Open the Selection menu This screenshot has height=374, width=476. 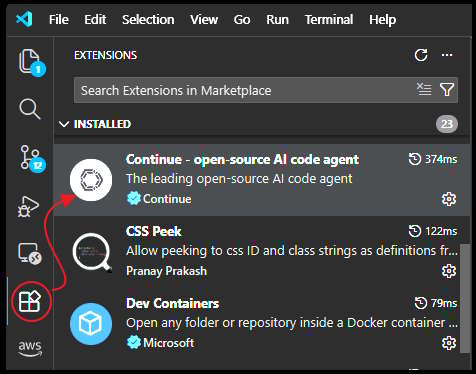pyautogui.click(x=148, y=20)
